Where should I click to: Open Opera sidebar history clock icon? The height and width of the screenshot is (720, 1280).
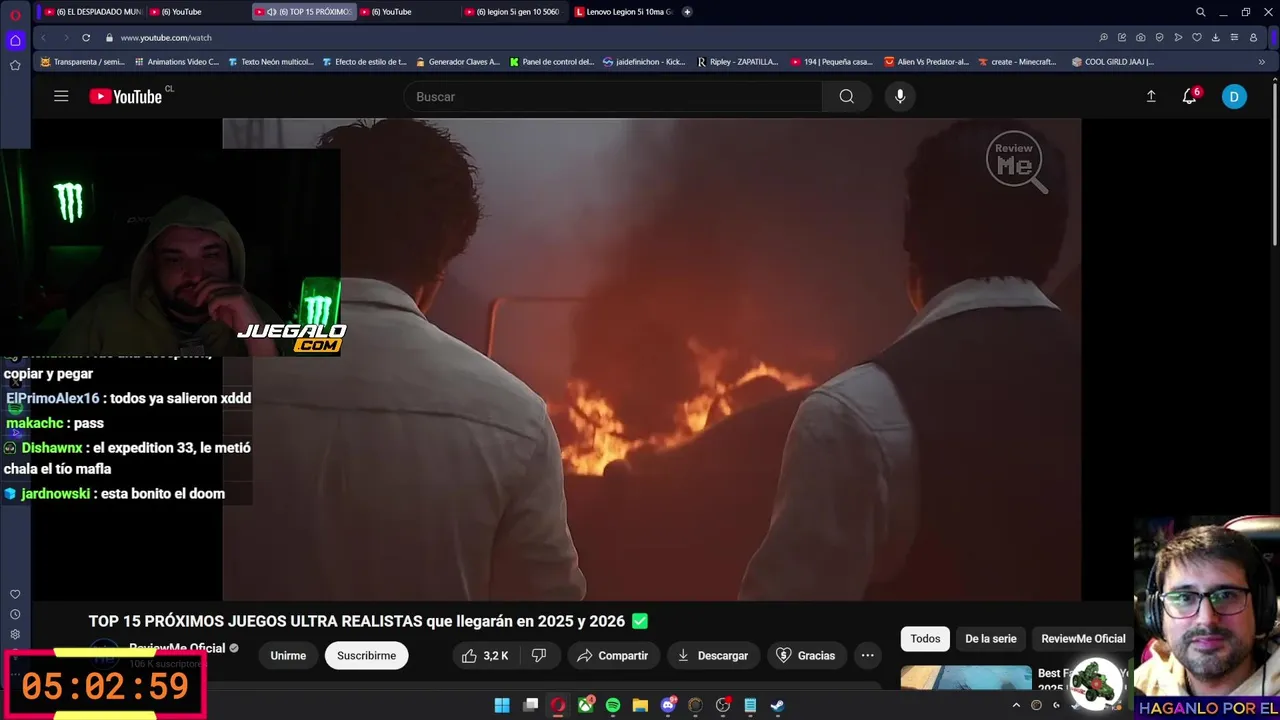[x=15, y=614]
